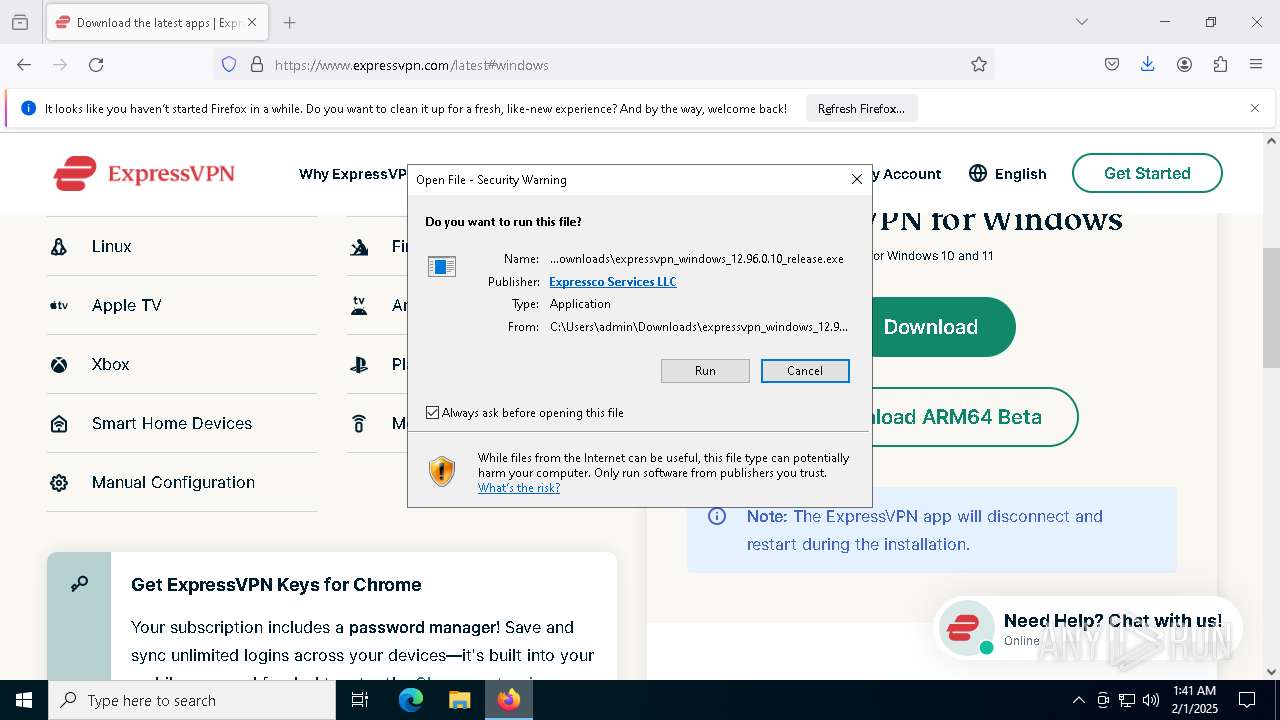Click Firefox icon on taskbar

point(509,700)
